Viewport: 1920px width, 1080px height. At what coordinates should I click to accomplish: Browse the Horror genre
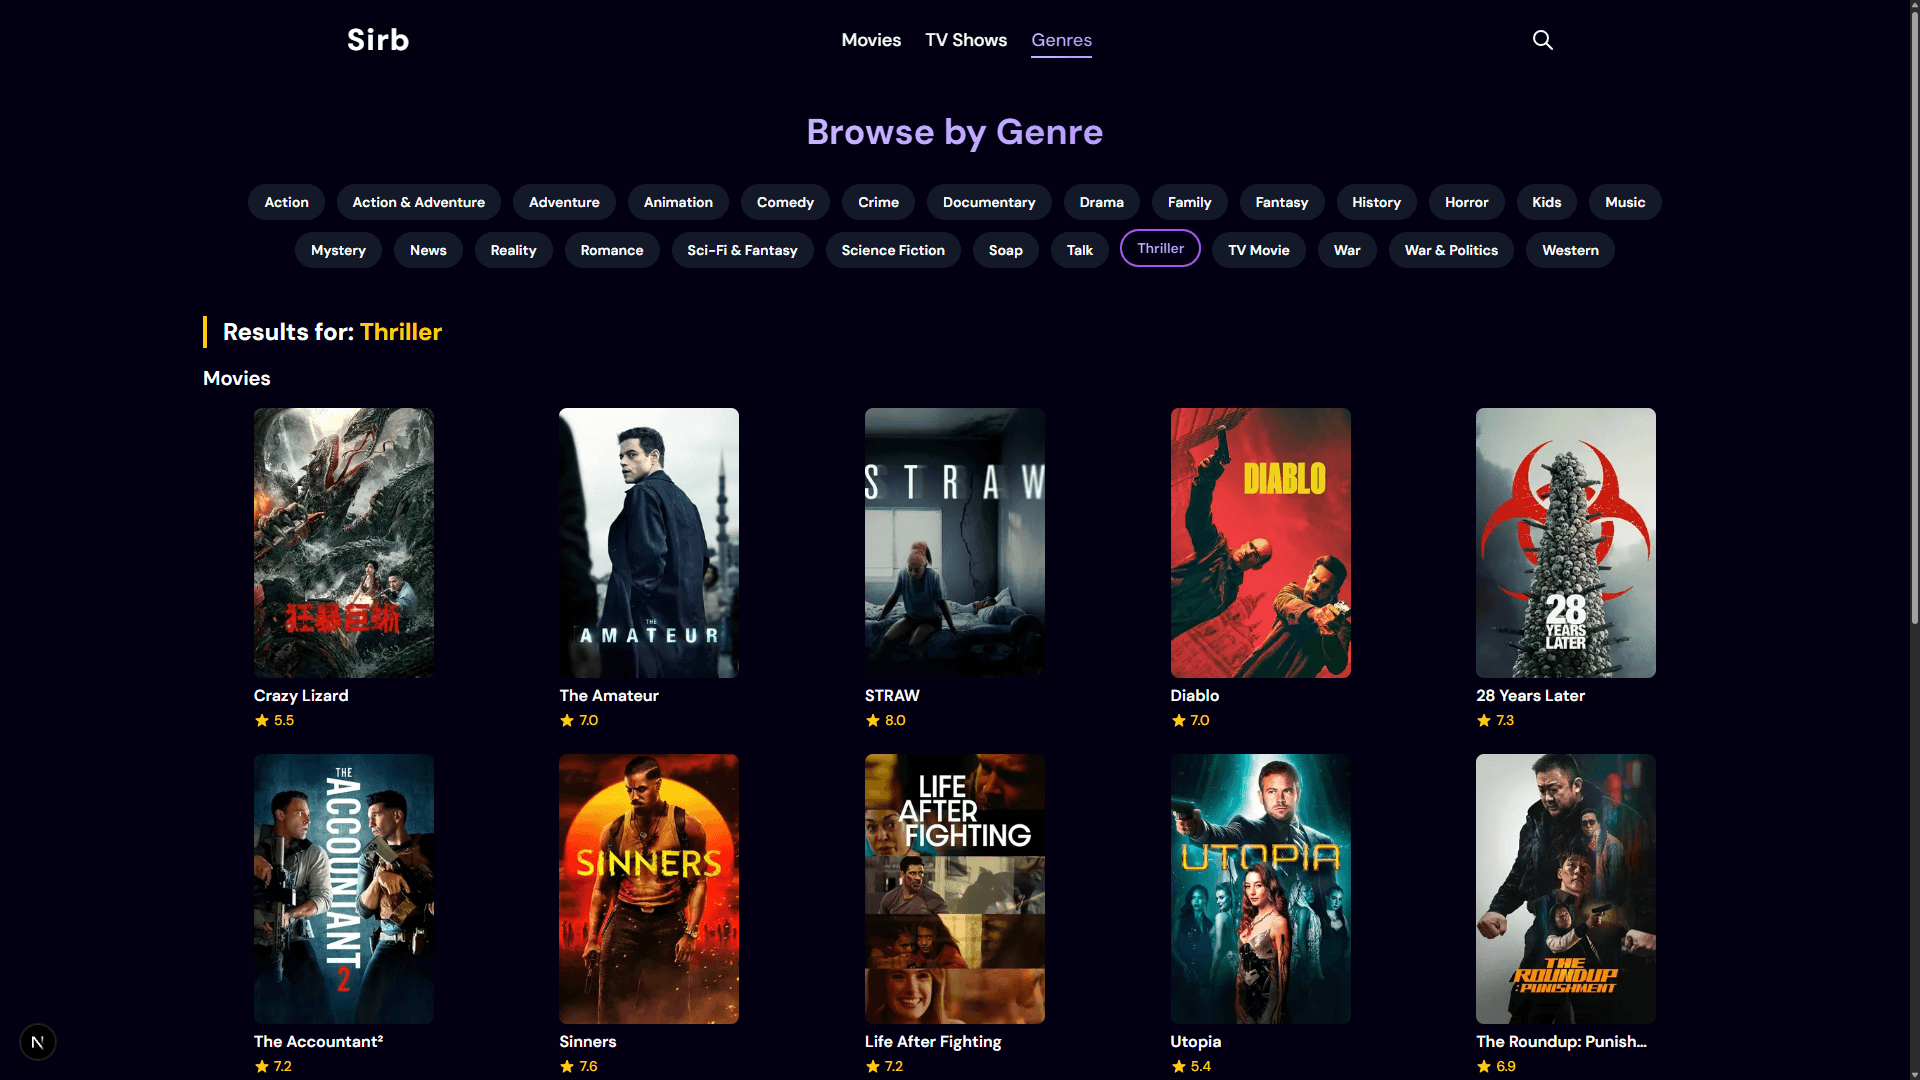tap(1467, 202)
